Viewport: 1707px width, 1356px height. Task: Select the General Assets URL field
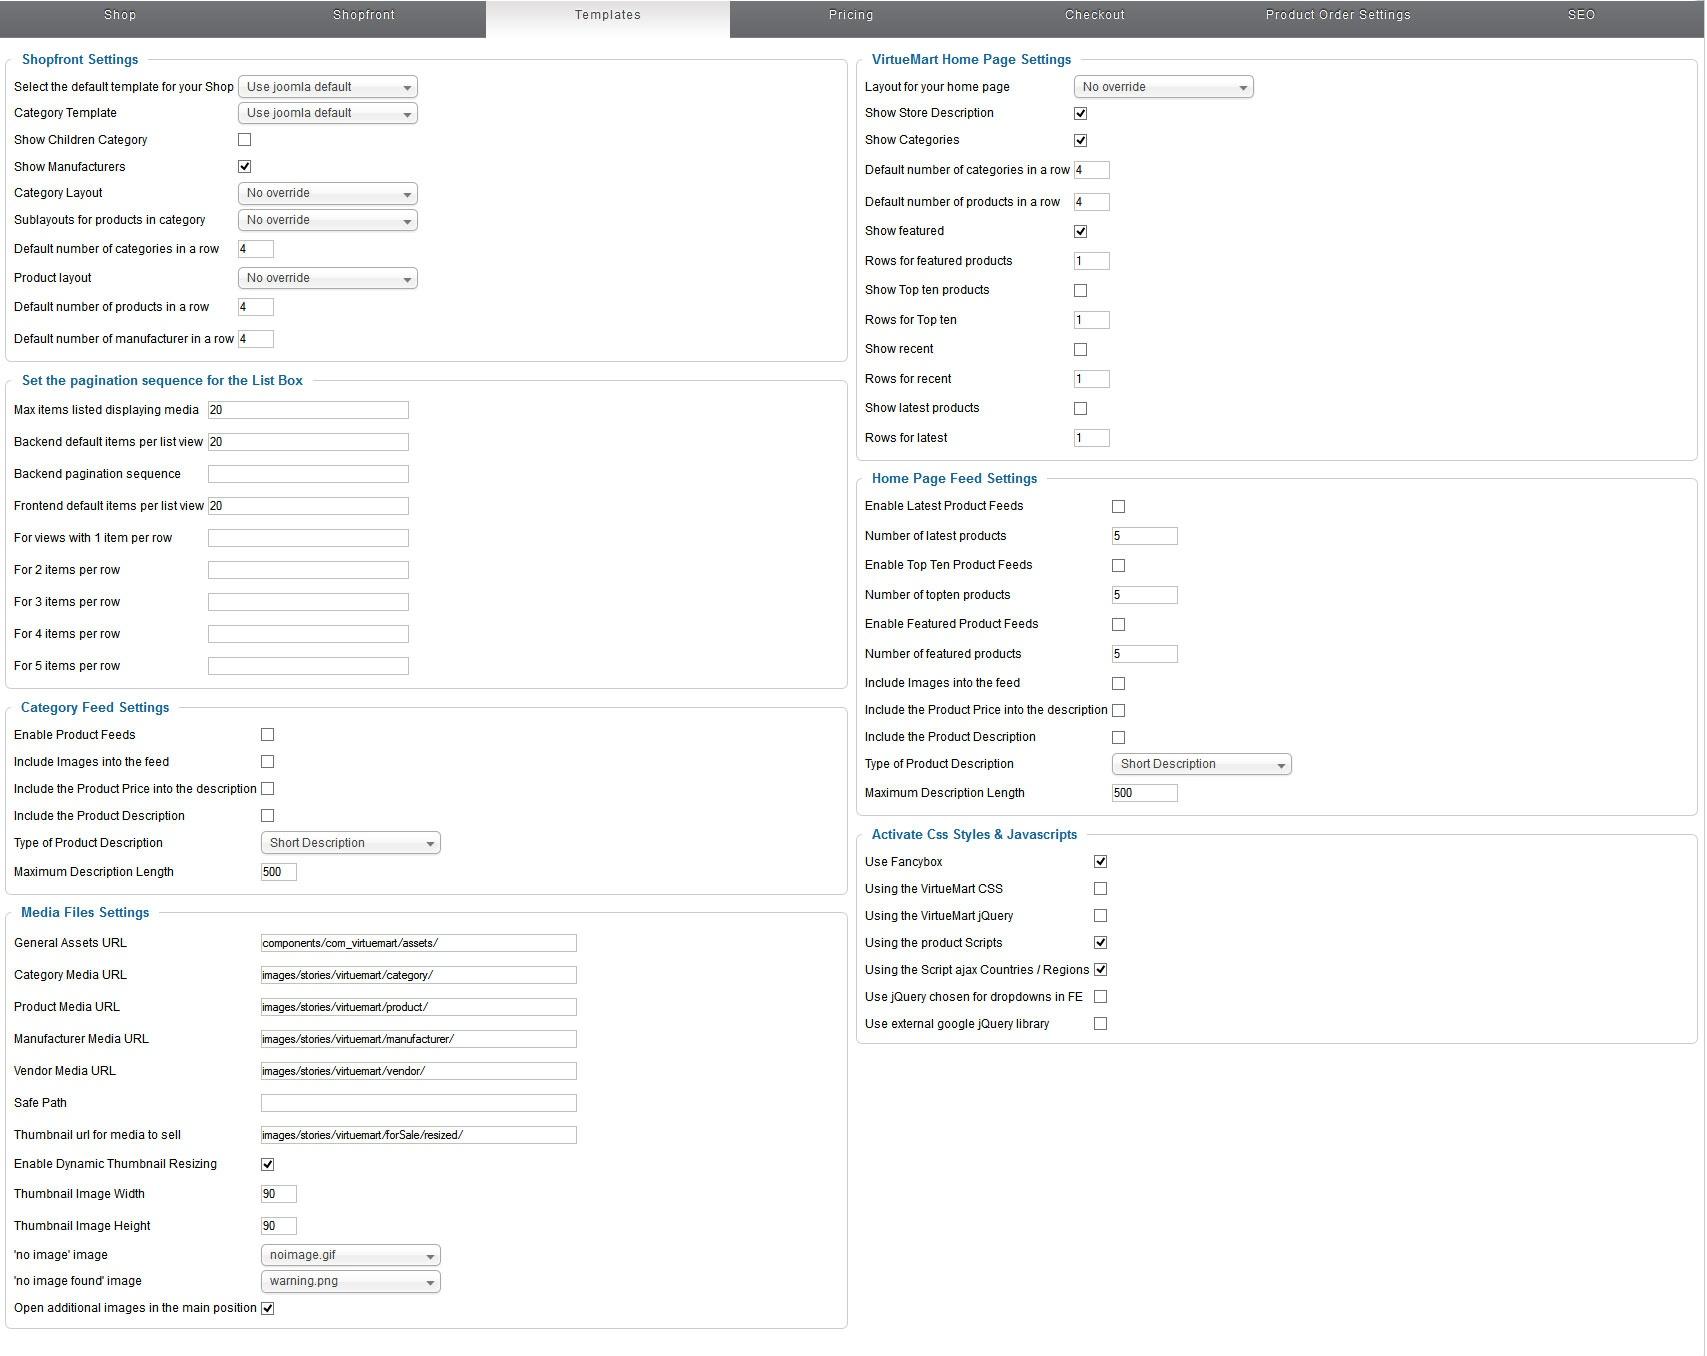(x=418, y=943)
